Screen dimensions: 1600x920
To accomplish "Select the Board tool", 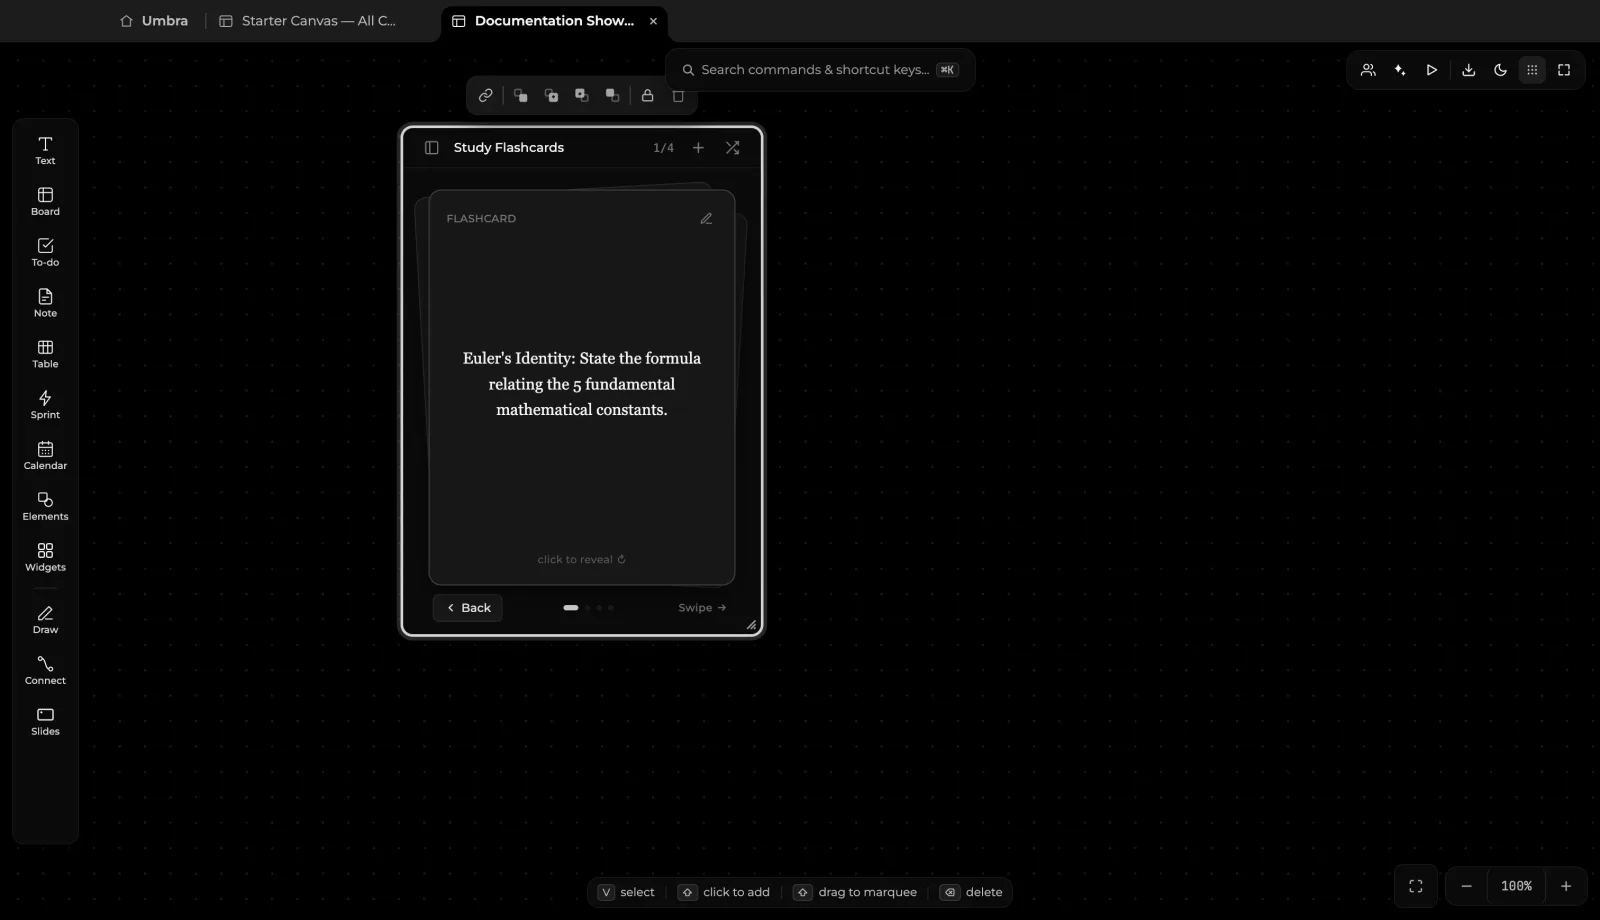I will 45,201.
